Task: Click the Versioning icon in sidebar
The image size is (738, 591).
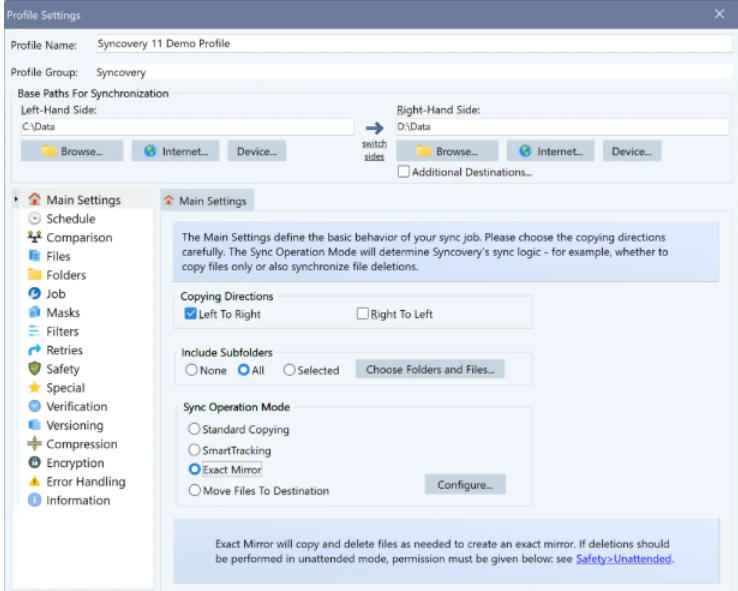Action: point(34,425)
